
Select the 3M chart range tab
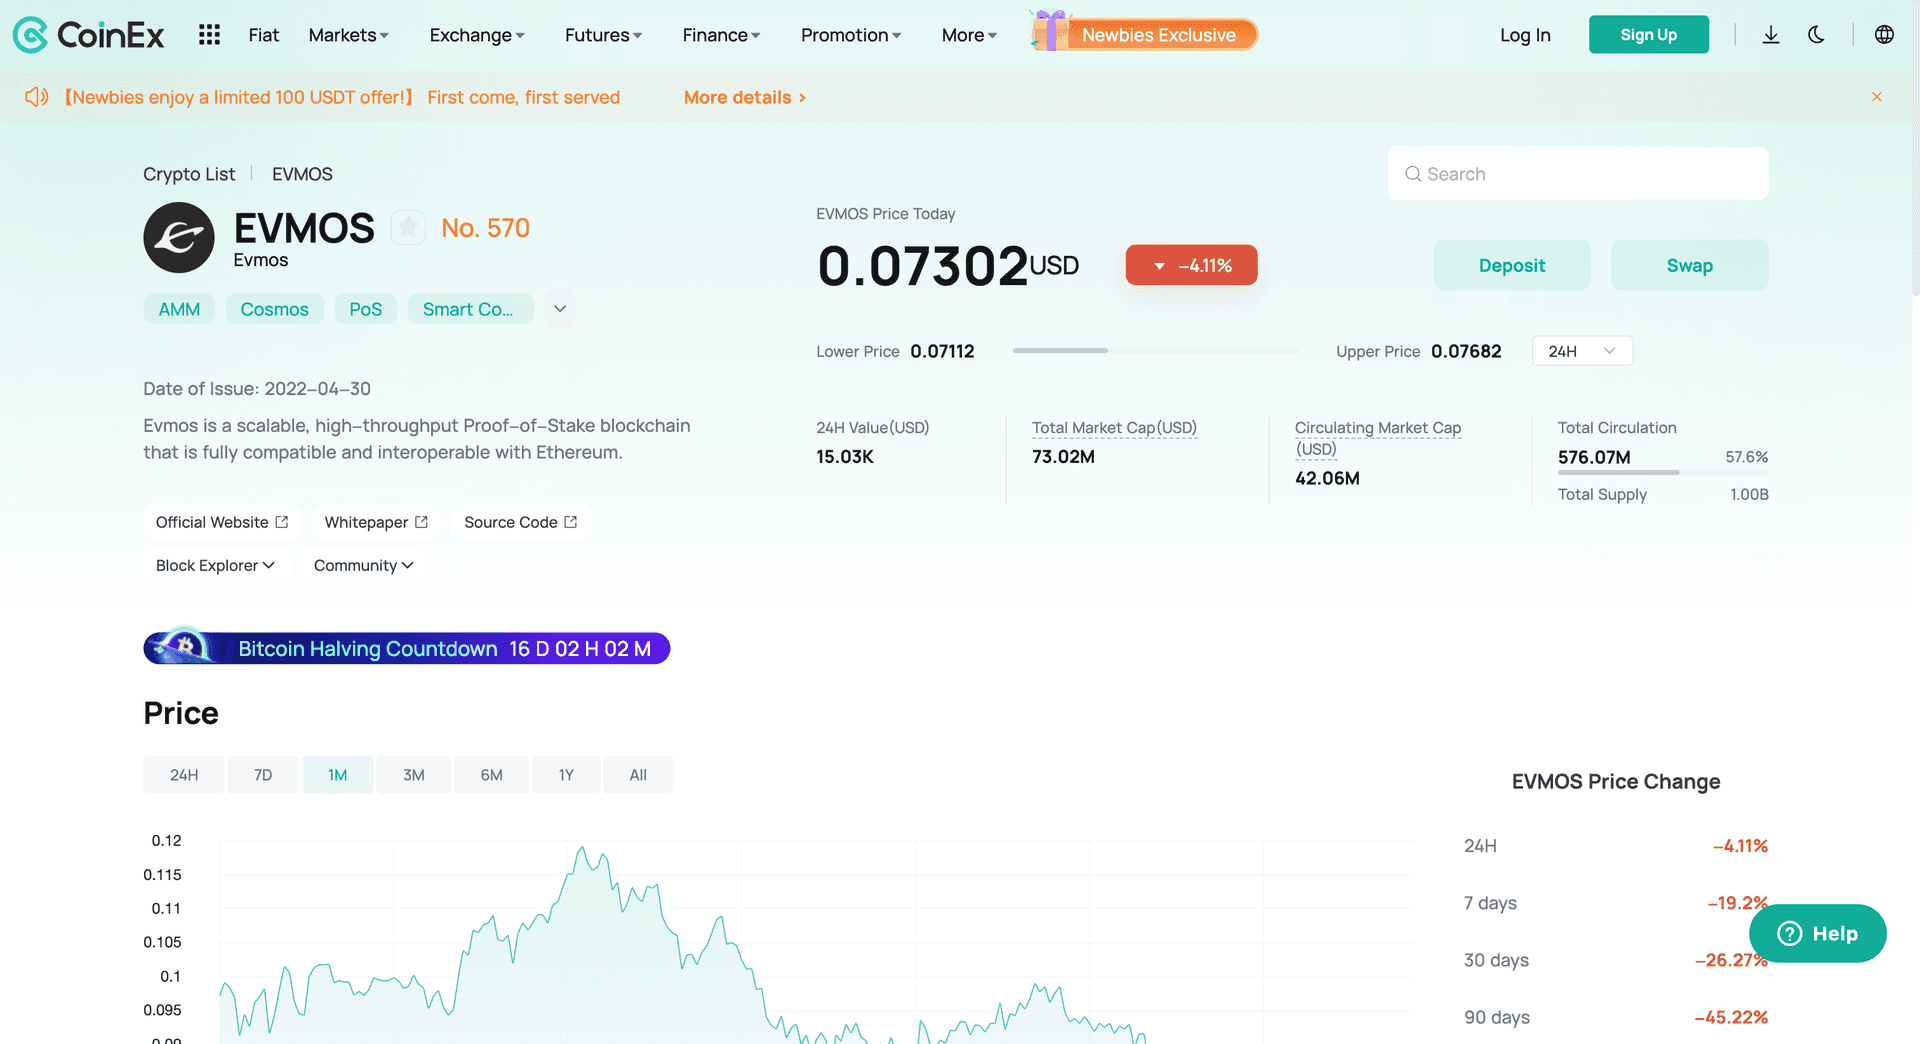pos(414,775)
